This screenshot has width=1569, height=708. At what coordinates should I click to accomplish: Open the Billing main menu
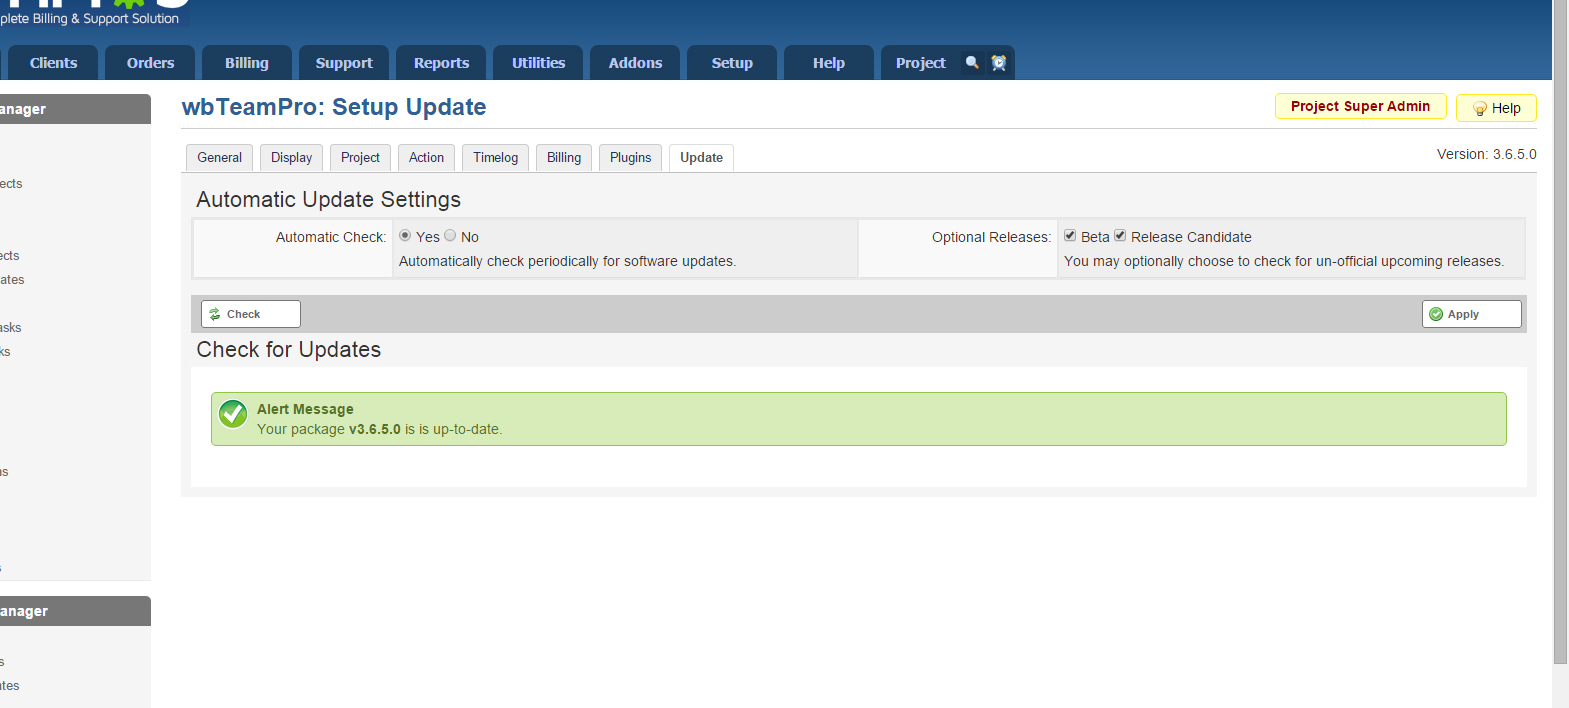pos(247,62)
